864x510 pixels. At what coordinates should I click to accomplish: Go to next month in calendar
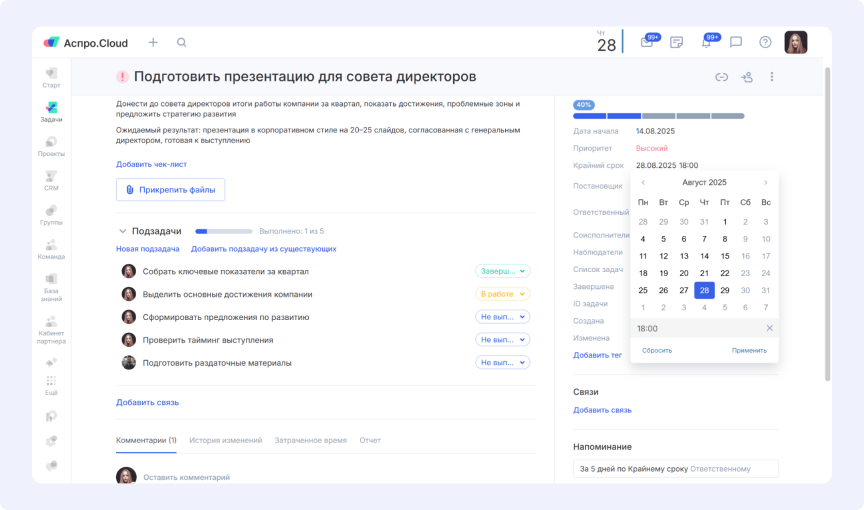[x=766, y=182]
